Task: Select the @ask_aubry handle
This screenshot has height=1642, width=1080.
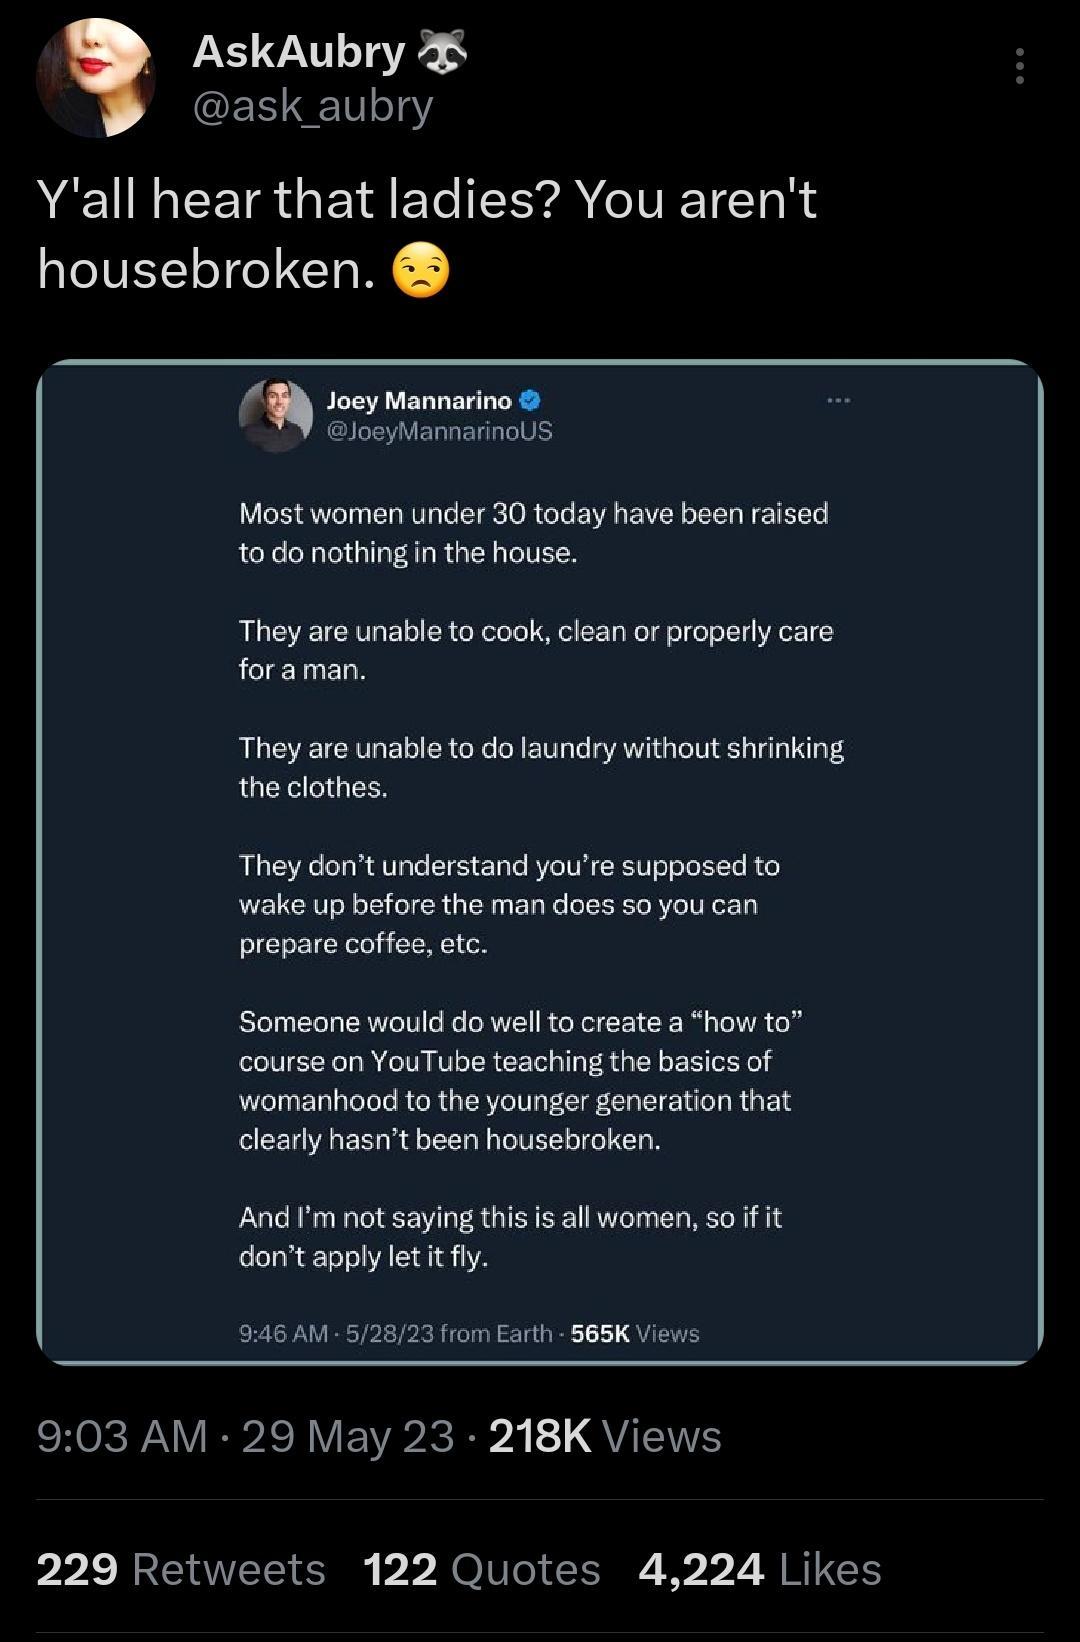Action: pyautogui.click(x=311, y=108)
